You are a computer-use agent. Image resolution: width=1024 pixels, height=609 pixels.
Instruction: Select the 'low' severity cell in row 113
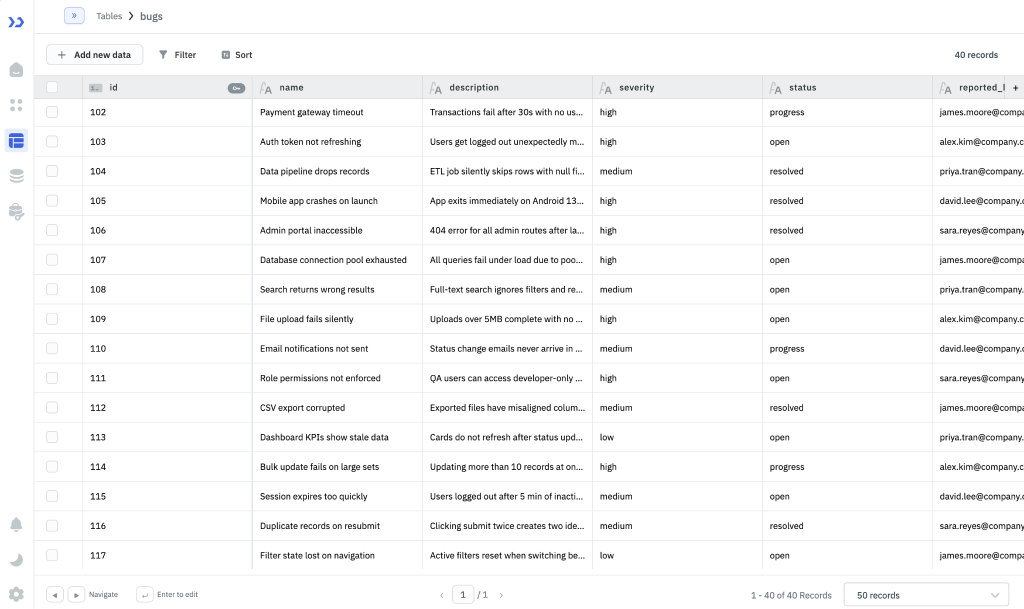[x=677, y=437]
